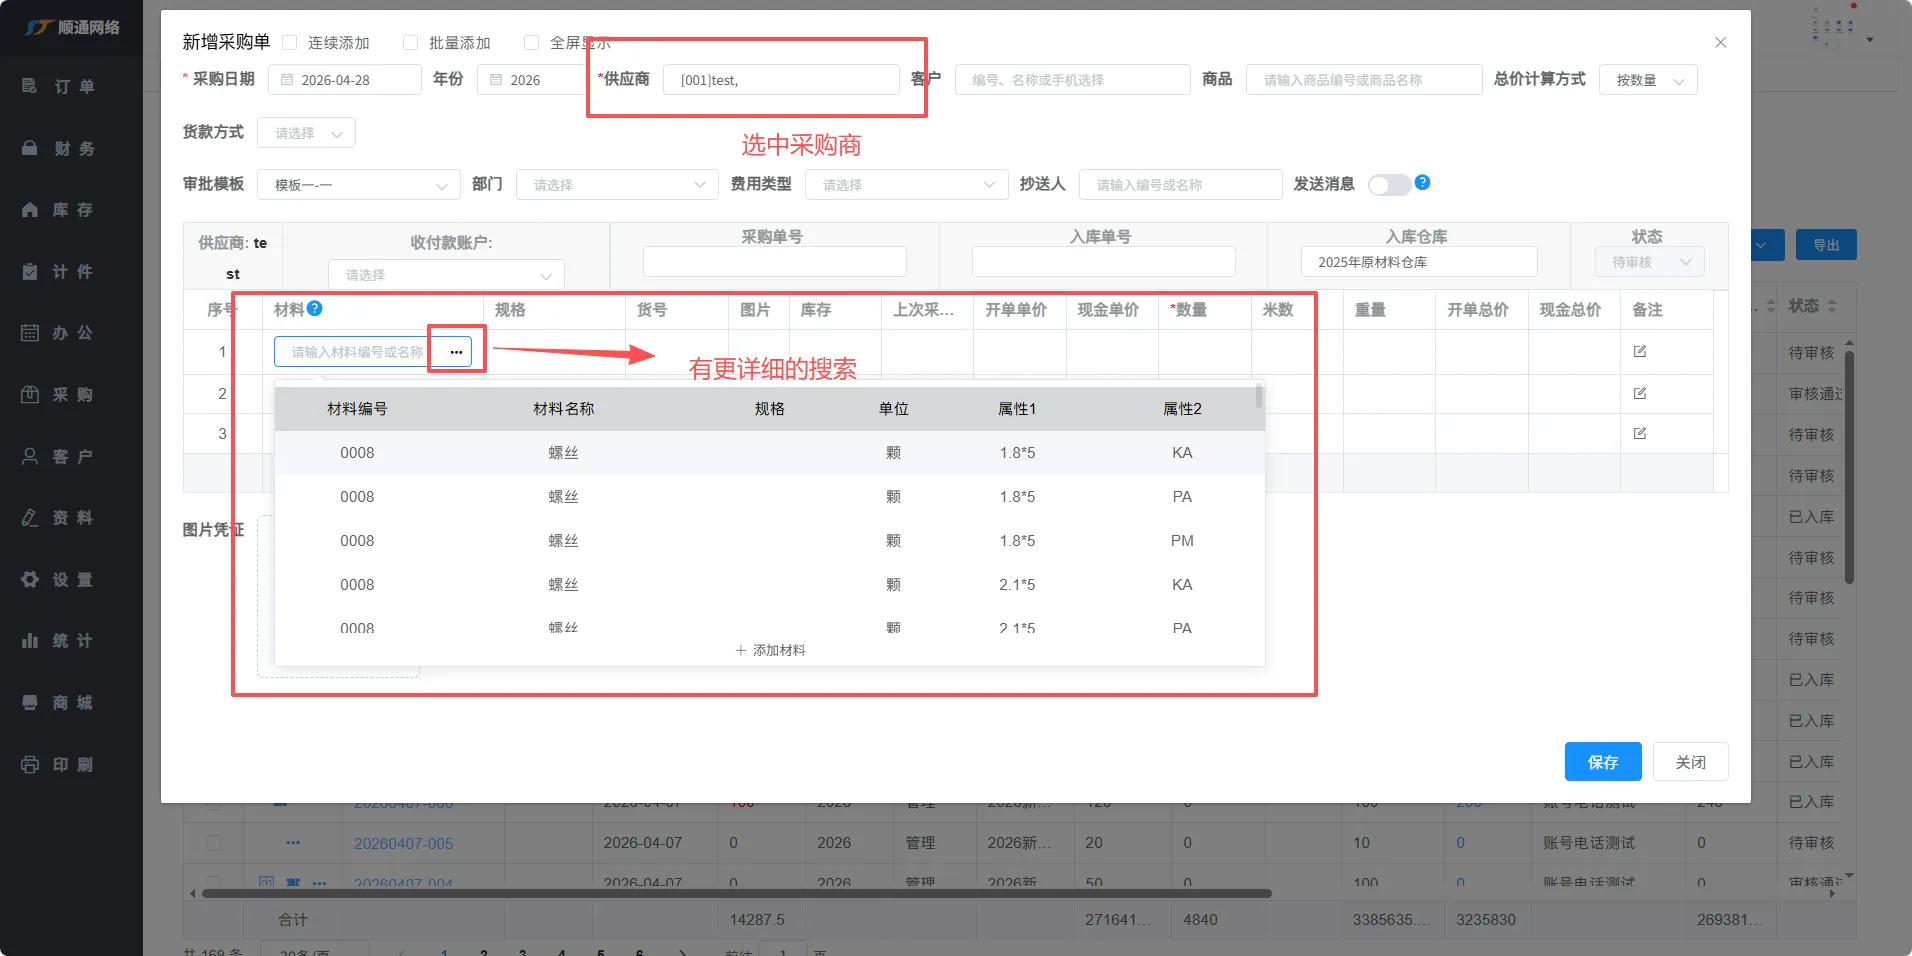This screenshot has width=1912, height=956.
Task: Click the help icon next to 材料
Action: (315, 309)
